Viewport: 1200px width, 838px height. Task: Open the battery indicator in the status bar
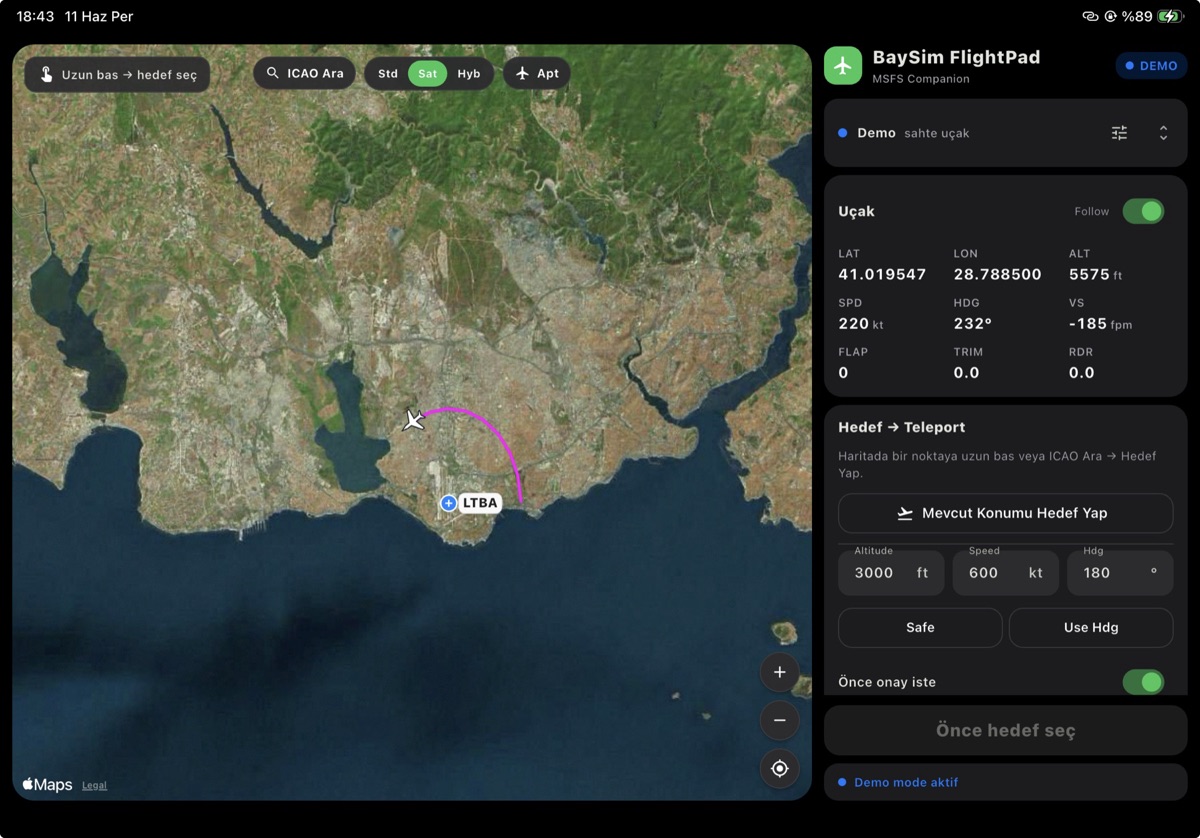[1170, 16]
